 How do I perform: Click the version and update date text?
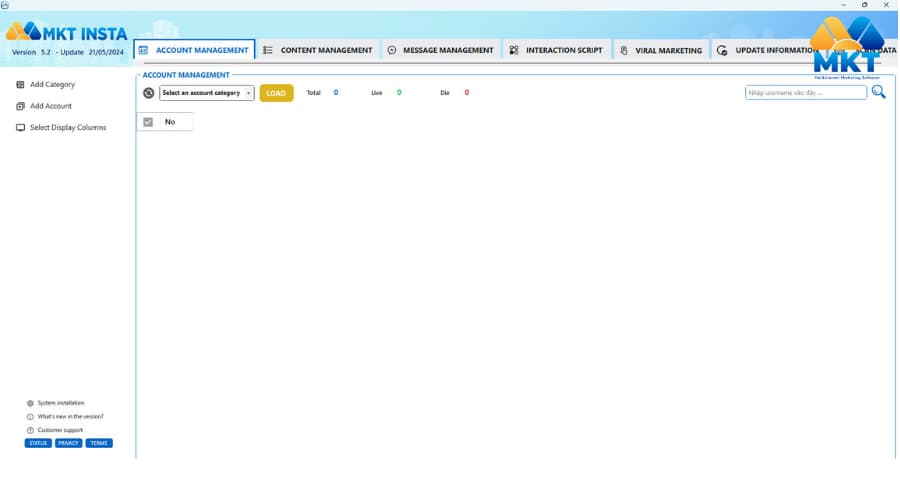68,52
